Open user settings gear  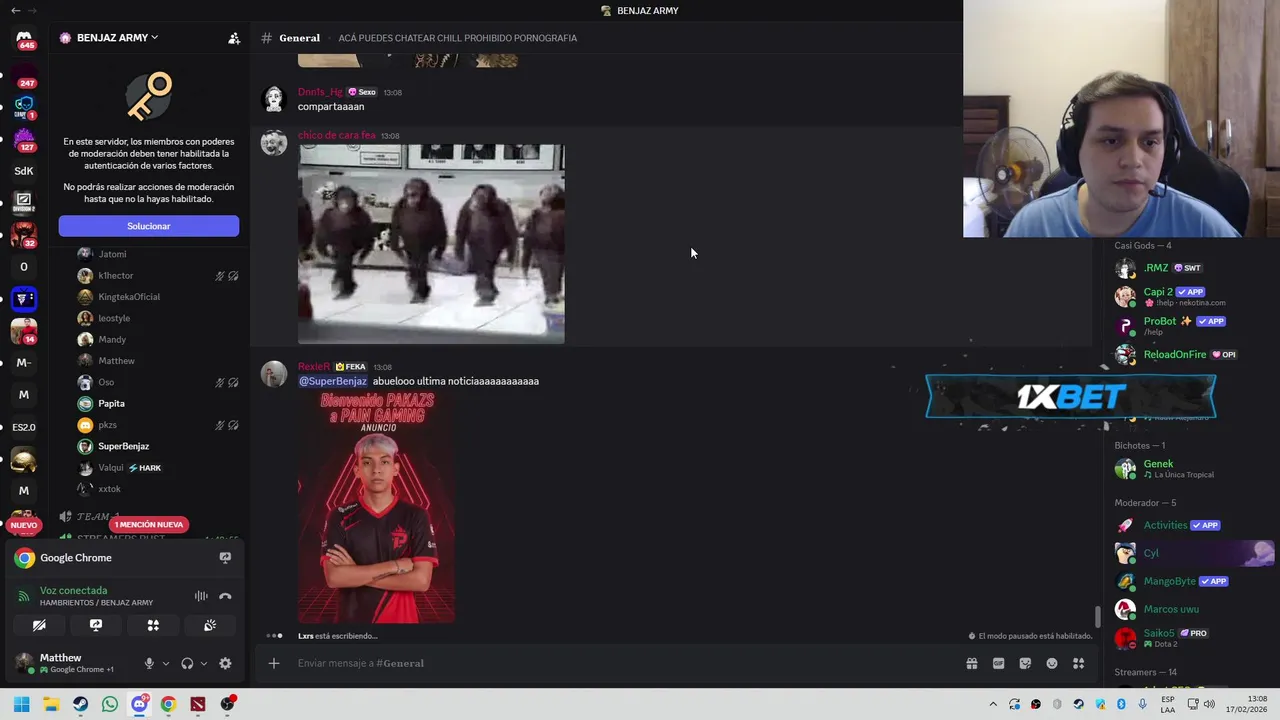225,663
